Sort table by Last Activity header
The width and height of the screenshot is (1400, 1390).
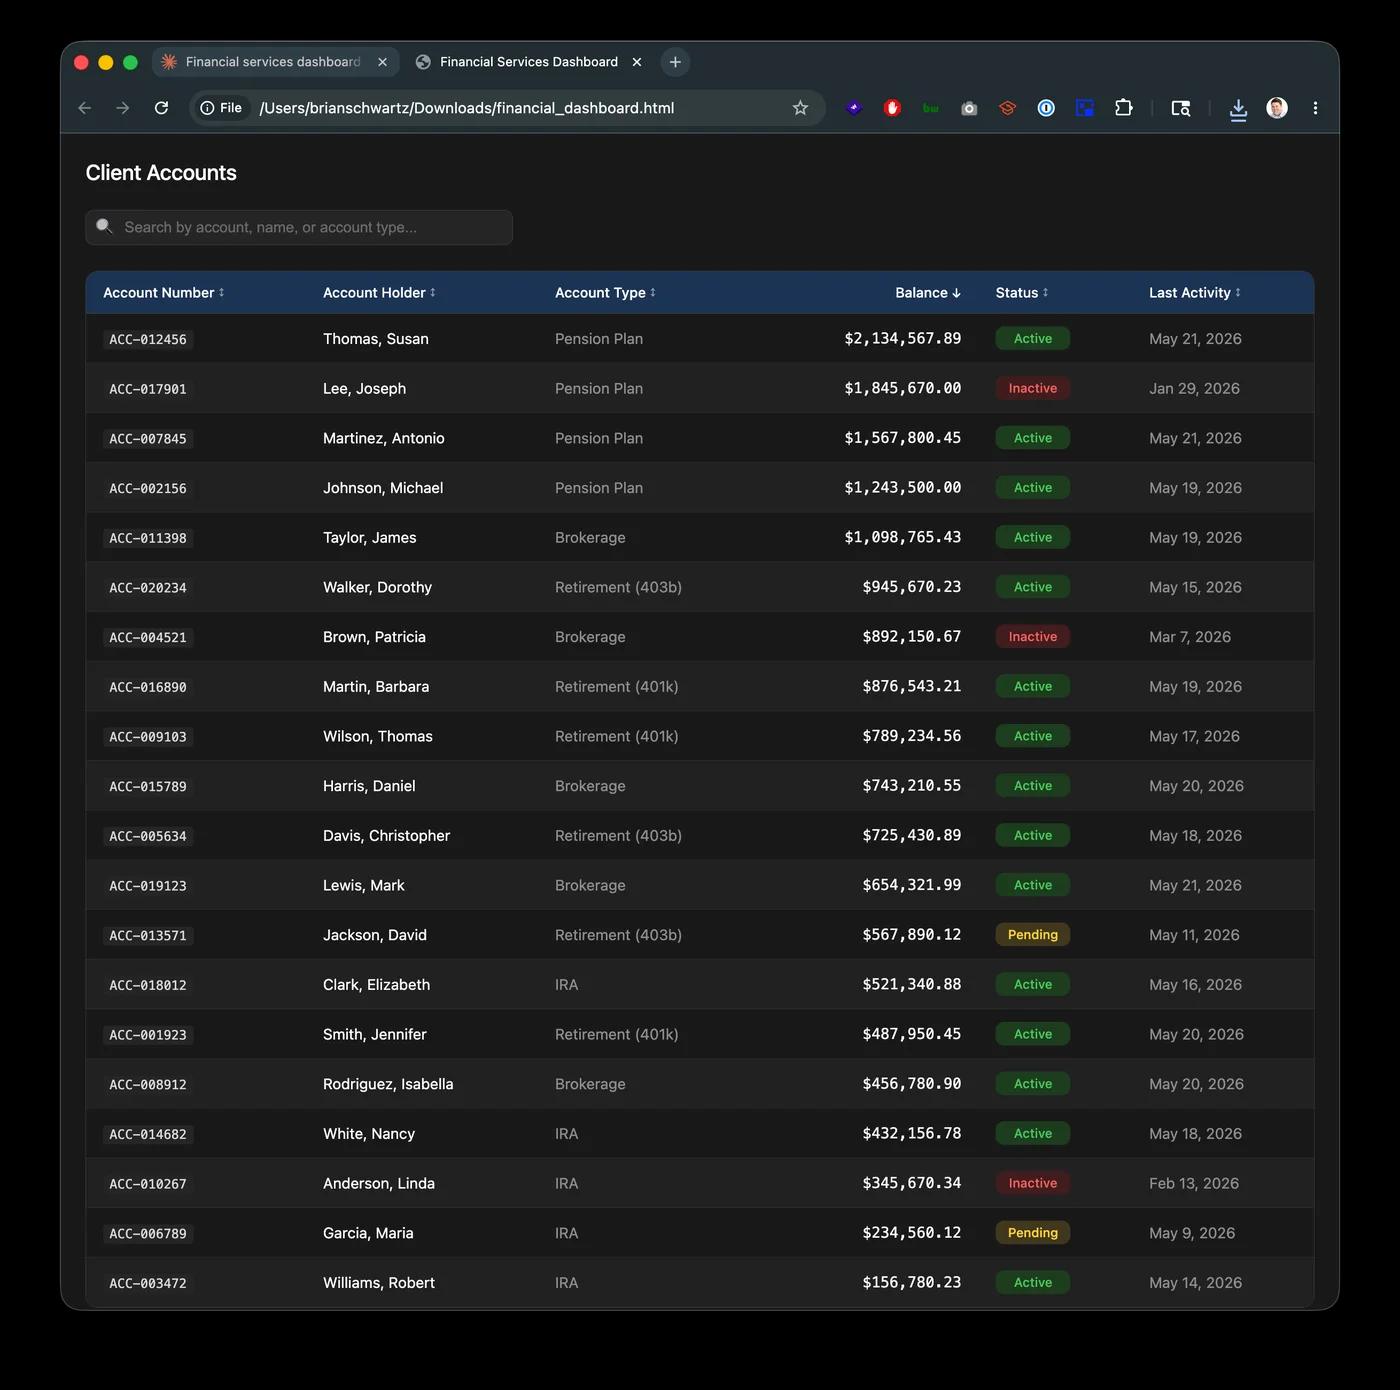pyautogui.click(x=1195, y=293)
